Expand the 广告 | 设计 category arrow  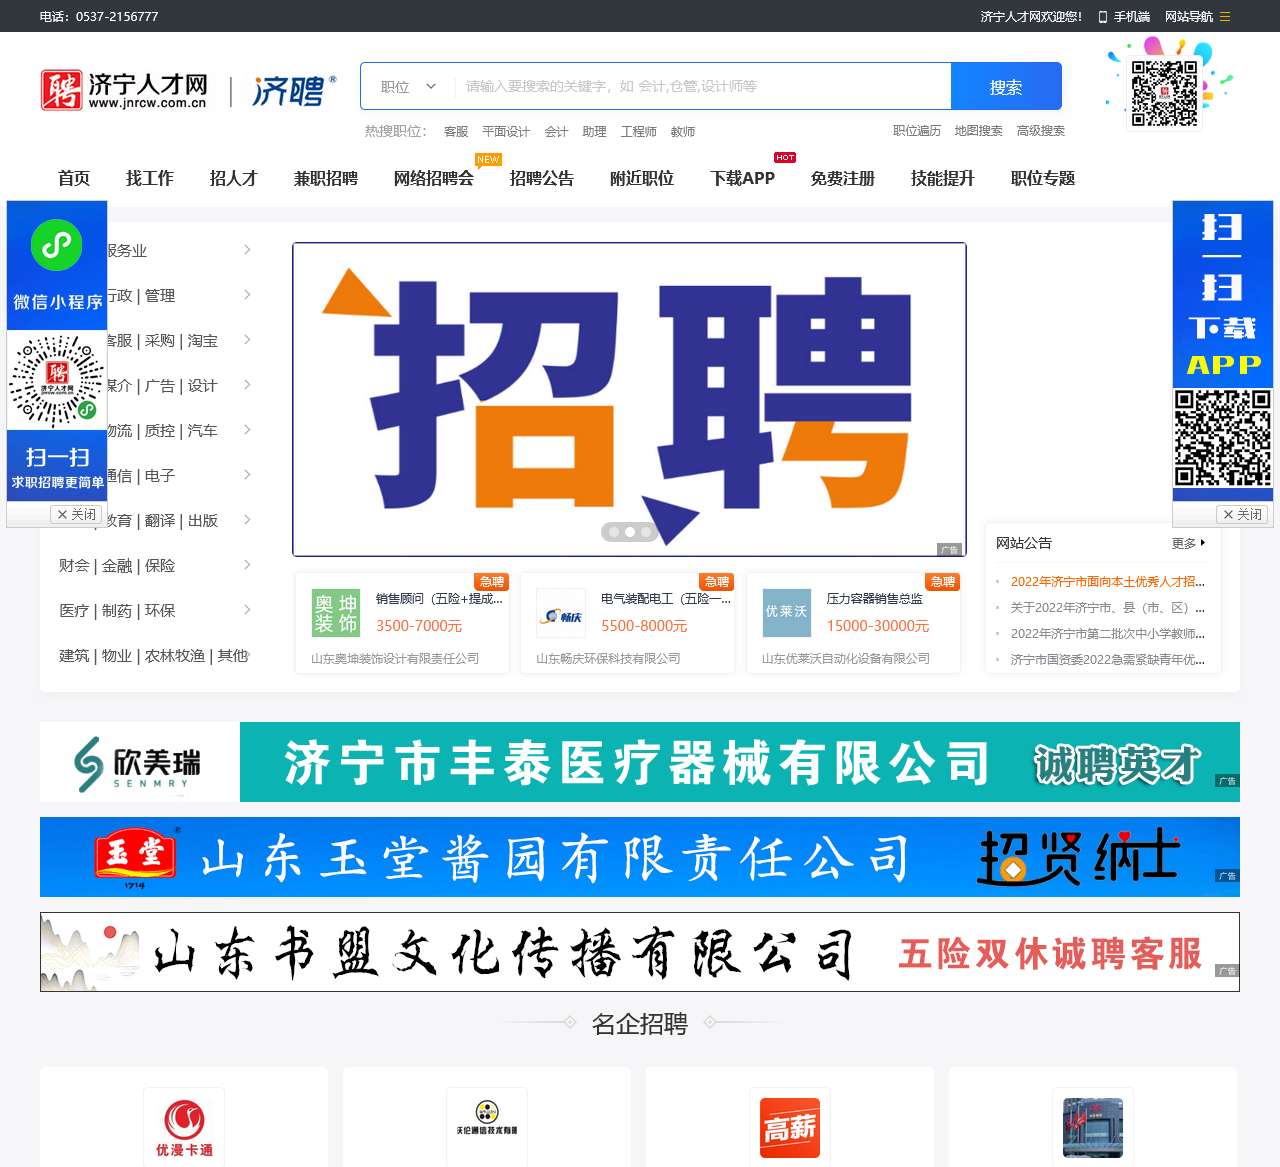[x=247, y=385]
